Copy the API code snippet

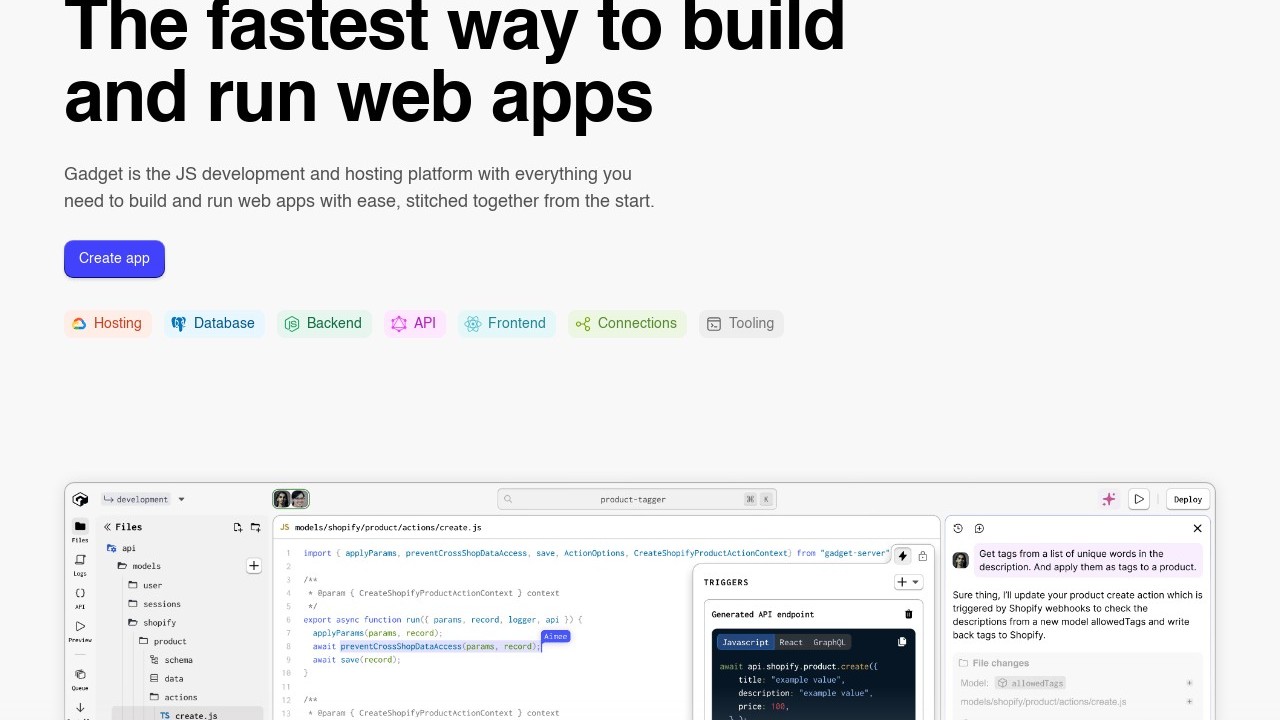tap(902, 642)
